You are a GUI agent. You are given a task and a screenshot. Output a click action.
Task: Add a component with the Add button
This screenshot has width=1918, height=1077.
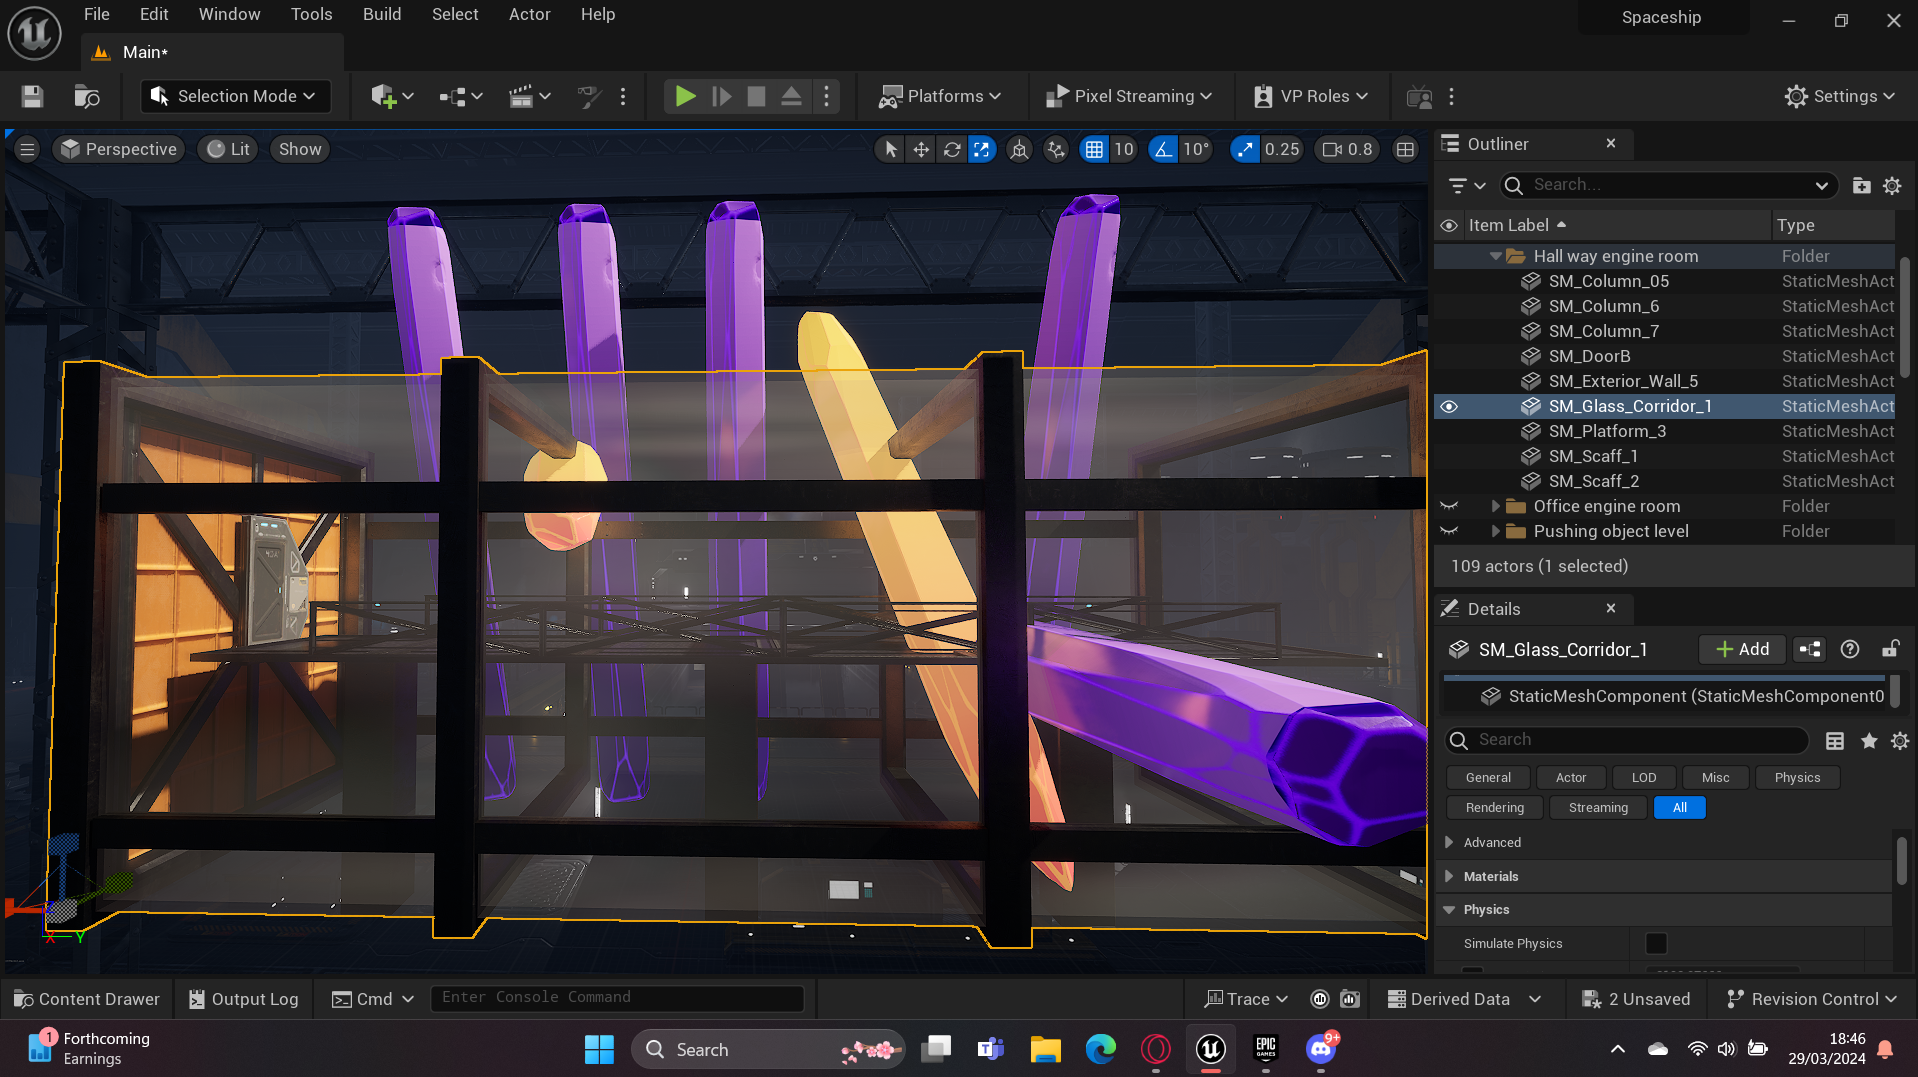tap(1743, 649)
